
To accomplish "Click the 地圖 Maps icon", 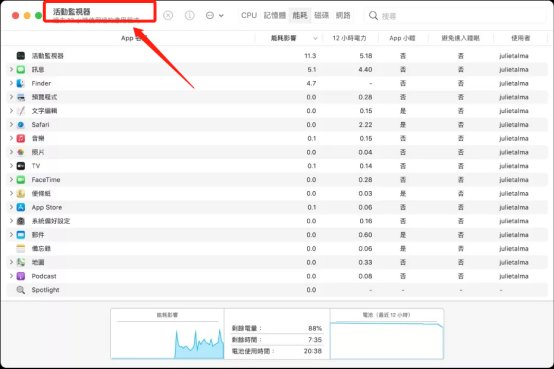I will click(21, 262).
